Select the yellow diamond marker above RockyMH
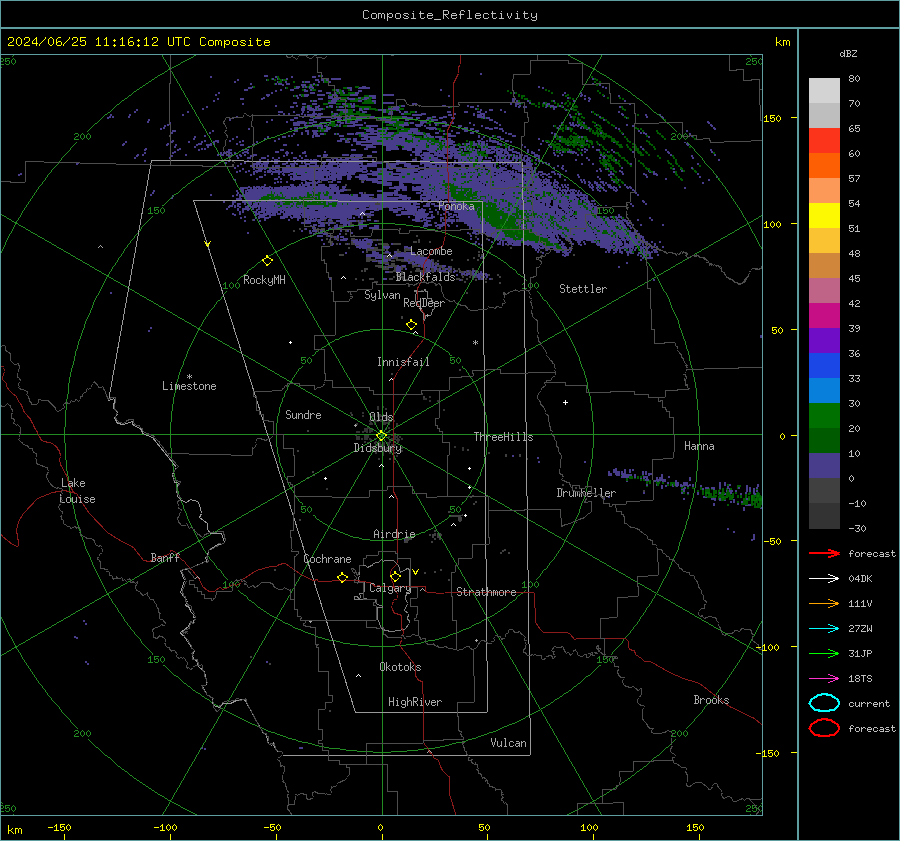The height and width of the screenshot is (841, 900). point(267,261)
